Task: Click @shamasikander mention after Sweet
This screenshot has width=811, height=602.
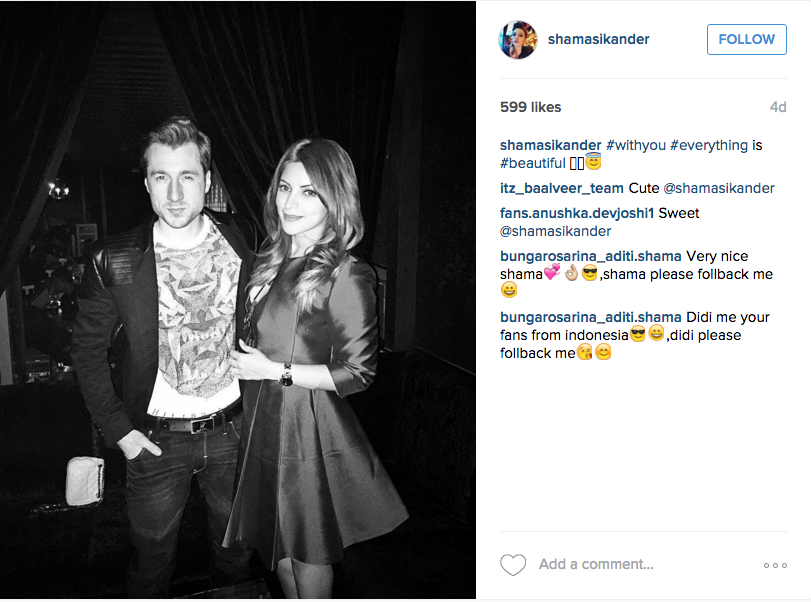Action: click(x=555, y=231)
